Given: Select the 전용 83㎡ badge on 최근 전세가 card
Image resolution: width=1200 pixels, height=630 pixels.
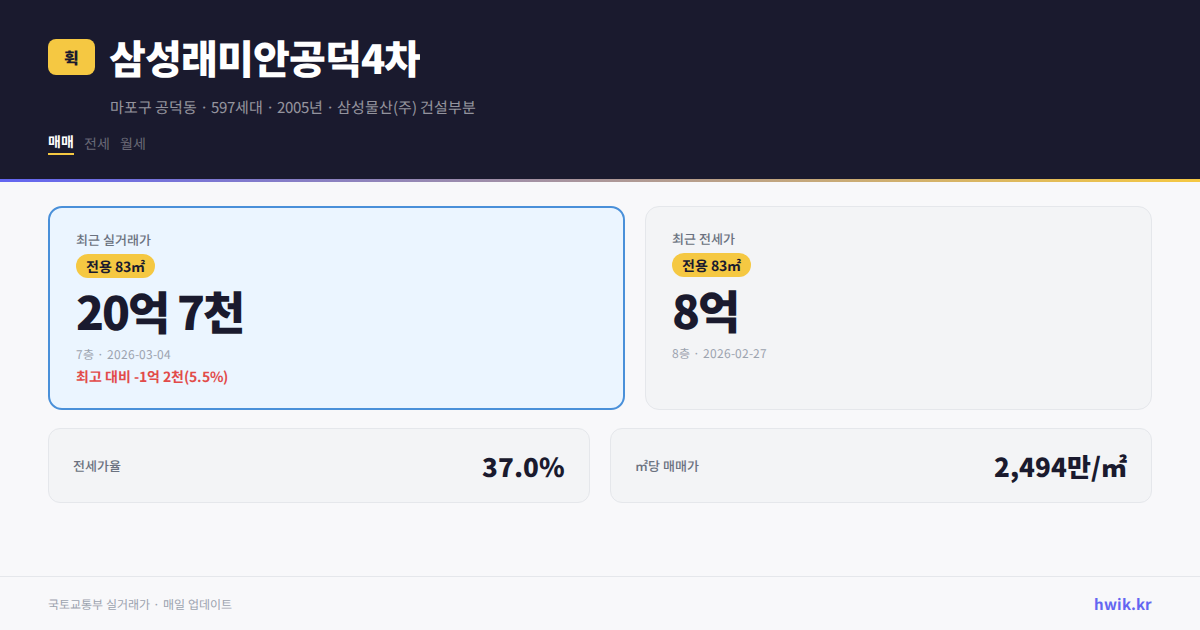Looking at the screenshot, I should (x=713, y=265).
